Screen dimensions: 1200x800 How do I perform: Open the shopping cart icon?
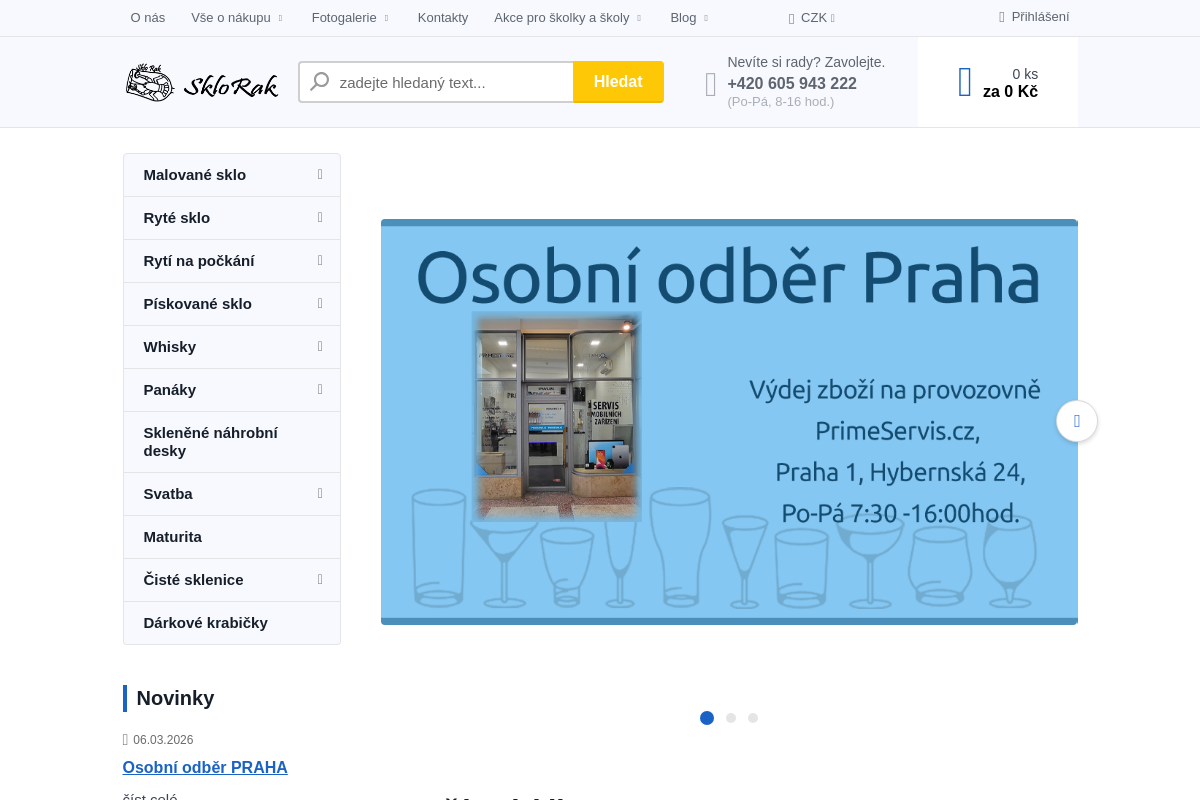(965, 82)
